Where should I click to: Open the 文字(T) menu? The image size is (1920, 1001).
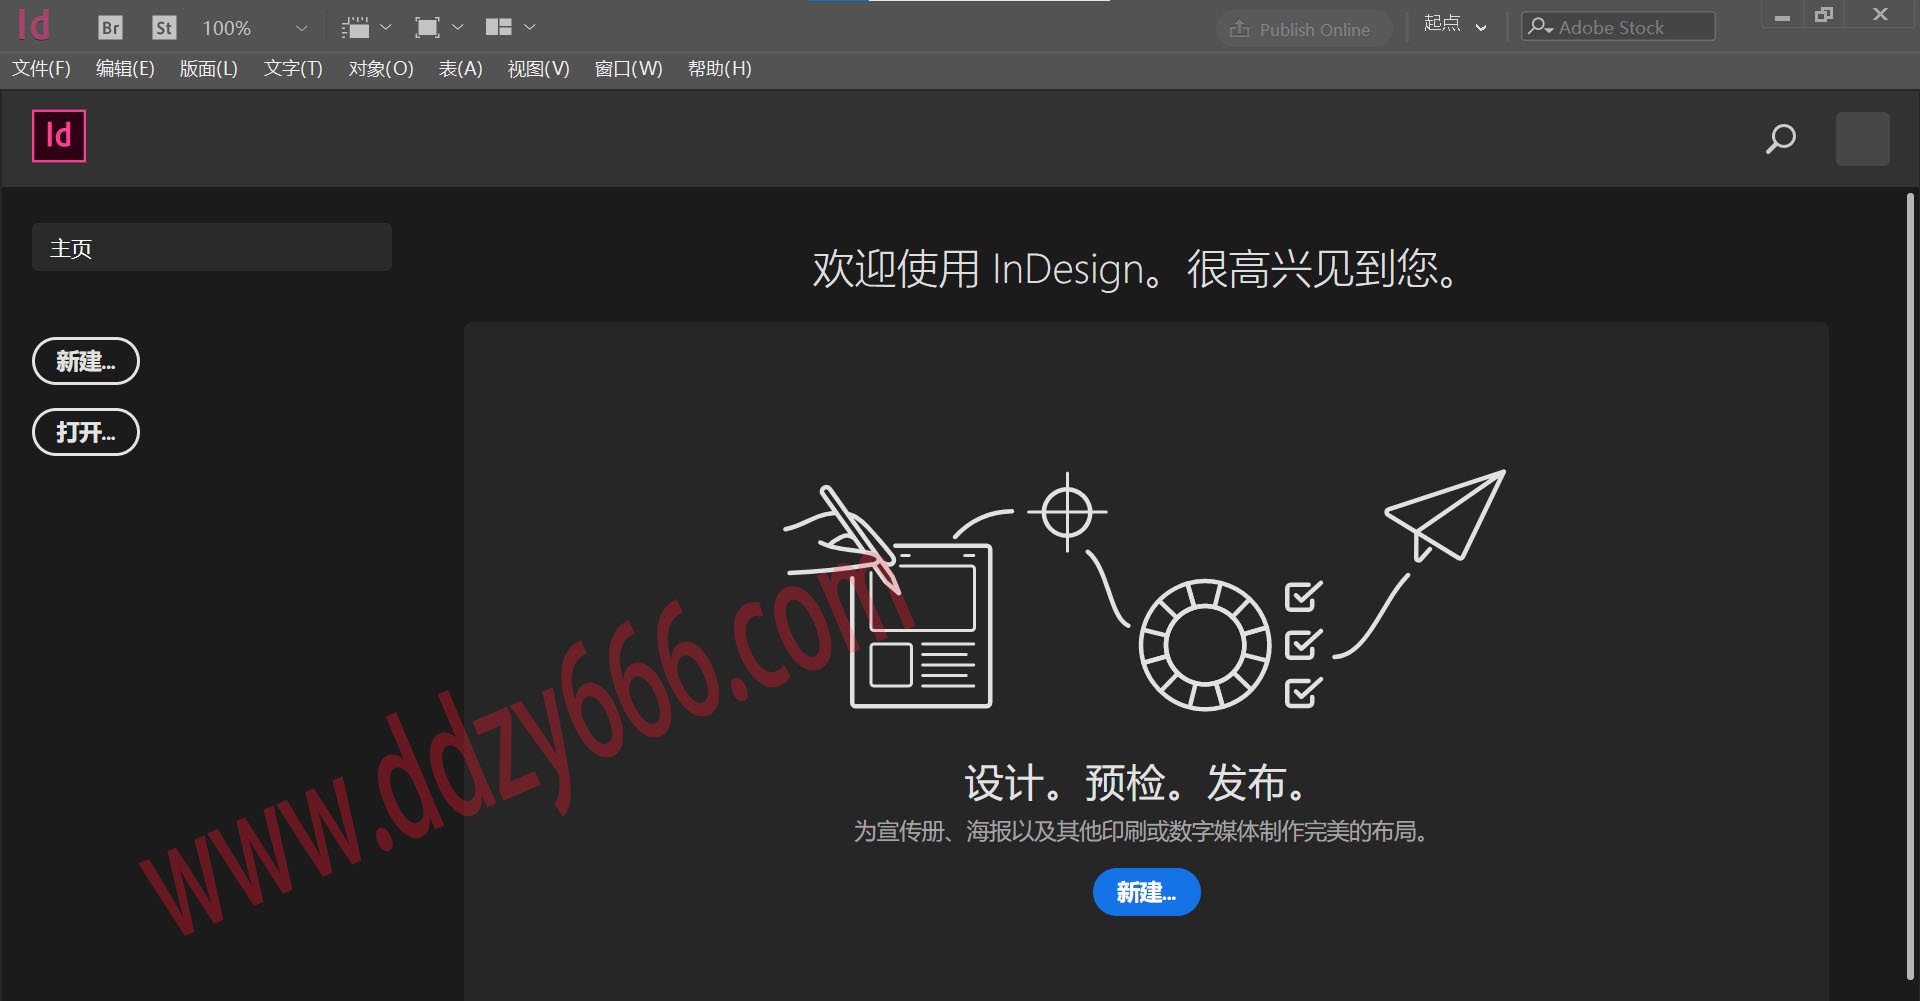[293, 69]
